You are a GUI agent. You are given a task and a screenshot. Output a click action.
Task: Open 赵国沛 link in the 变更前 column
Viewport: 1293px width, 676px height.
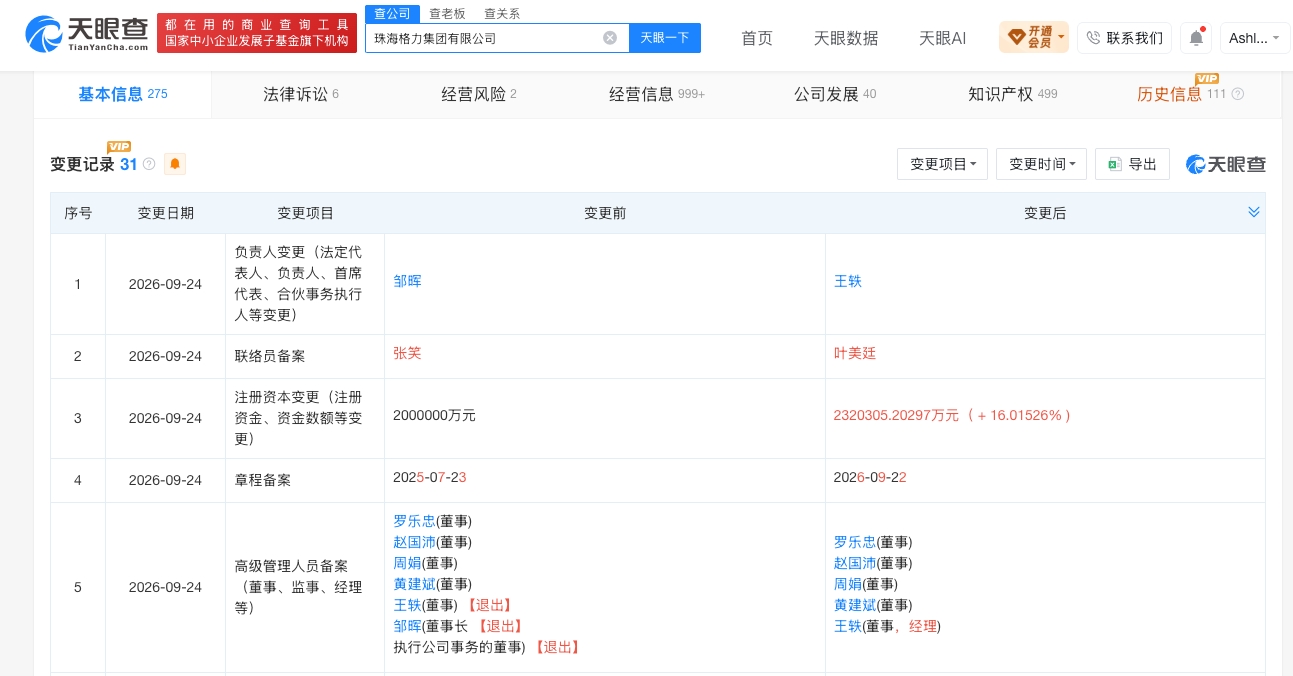point(414,542)
